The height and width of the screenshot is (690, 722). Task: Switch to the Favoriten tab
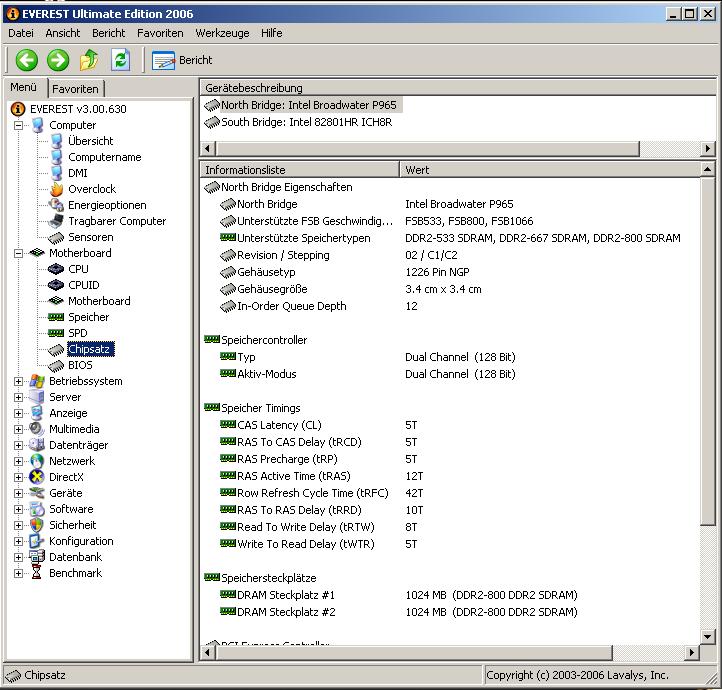[x=76, y=89]
